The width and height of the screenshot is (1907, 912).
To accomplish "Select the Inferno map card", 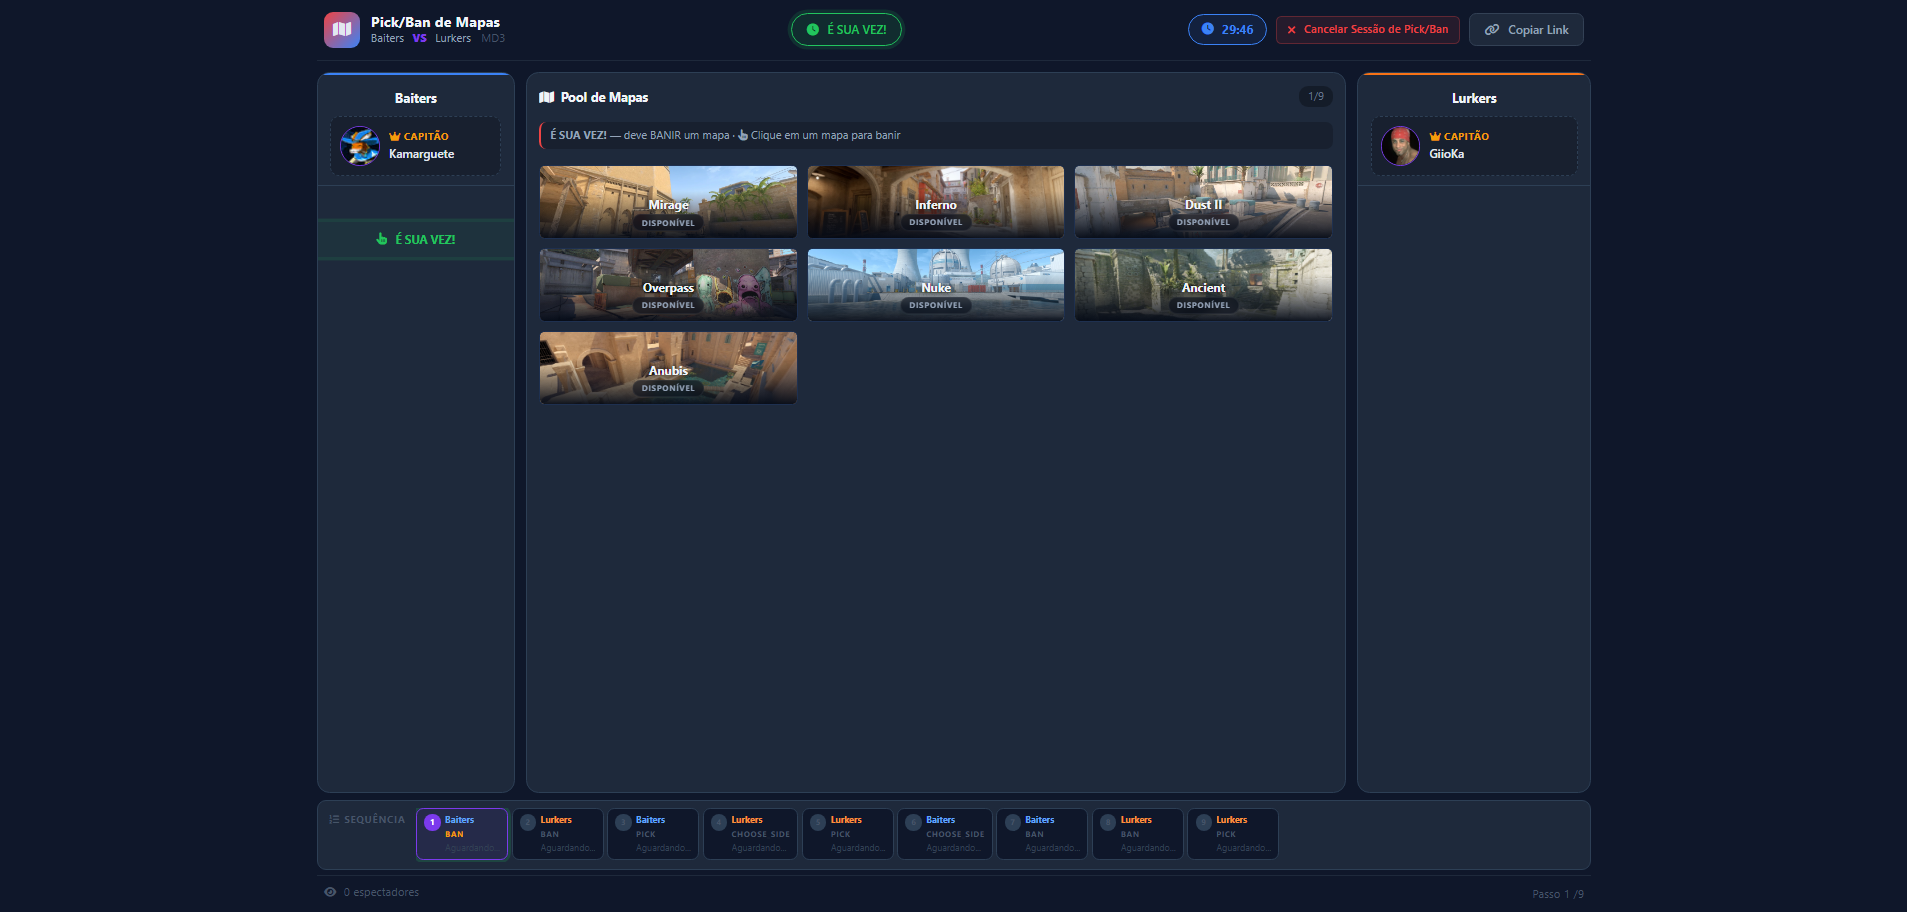I will (x=935, y=201).
